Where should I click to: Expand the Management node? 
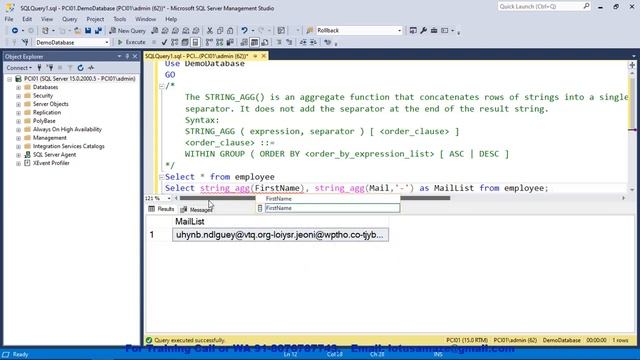18,138
